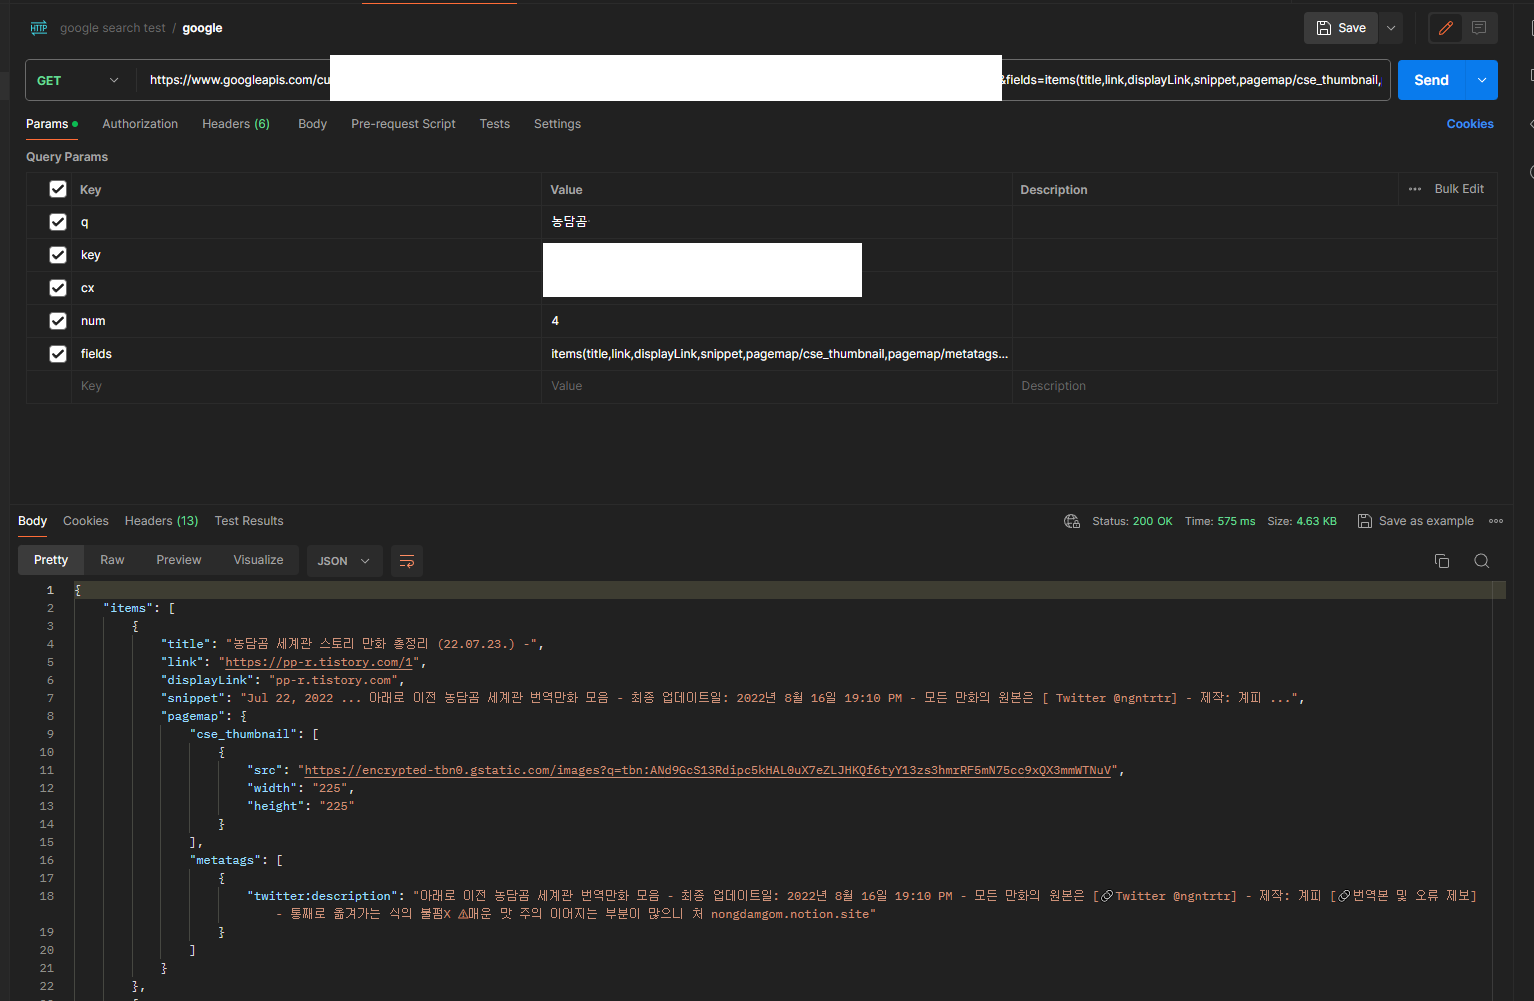The width and height of the screenshot is (1534, 1001).
Task: Open the response Headers (13) tab
Action: coord(161,521)
